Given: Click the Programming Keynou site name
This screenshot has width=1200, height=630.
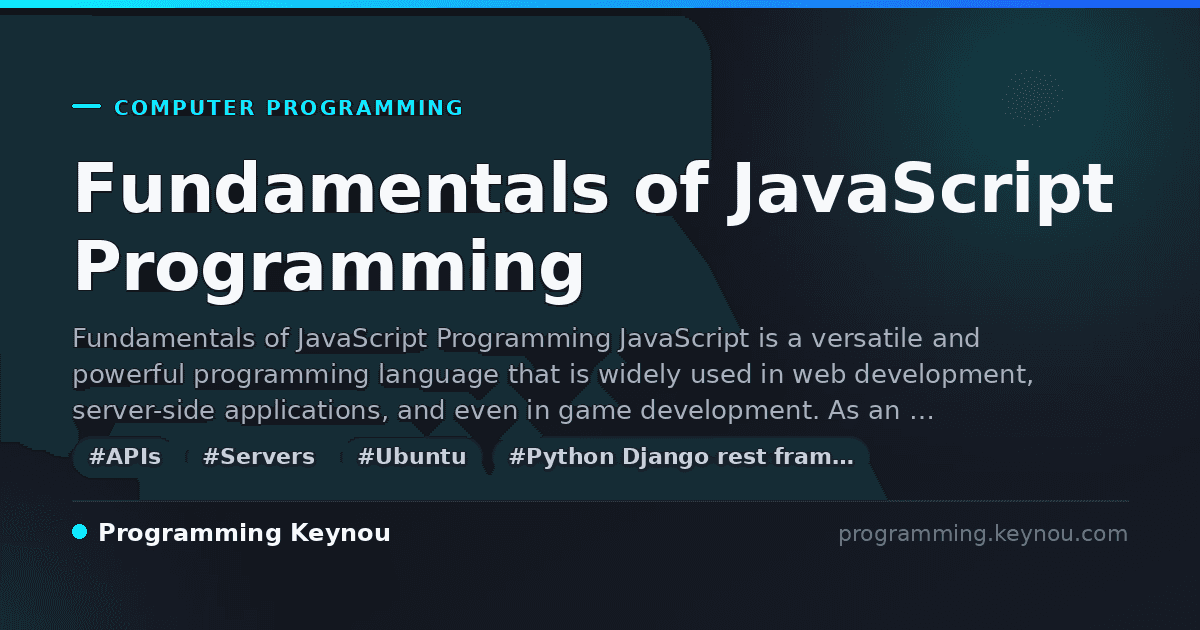Looking at the screenshot, I should pos(244,533).
